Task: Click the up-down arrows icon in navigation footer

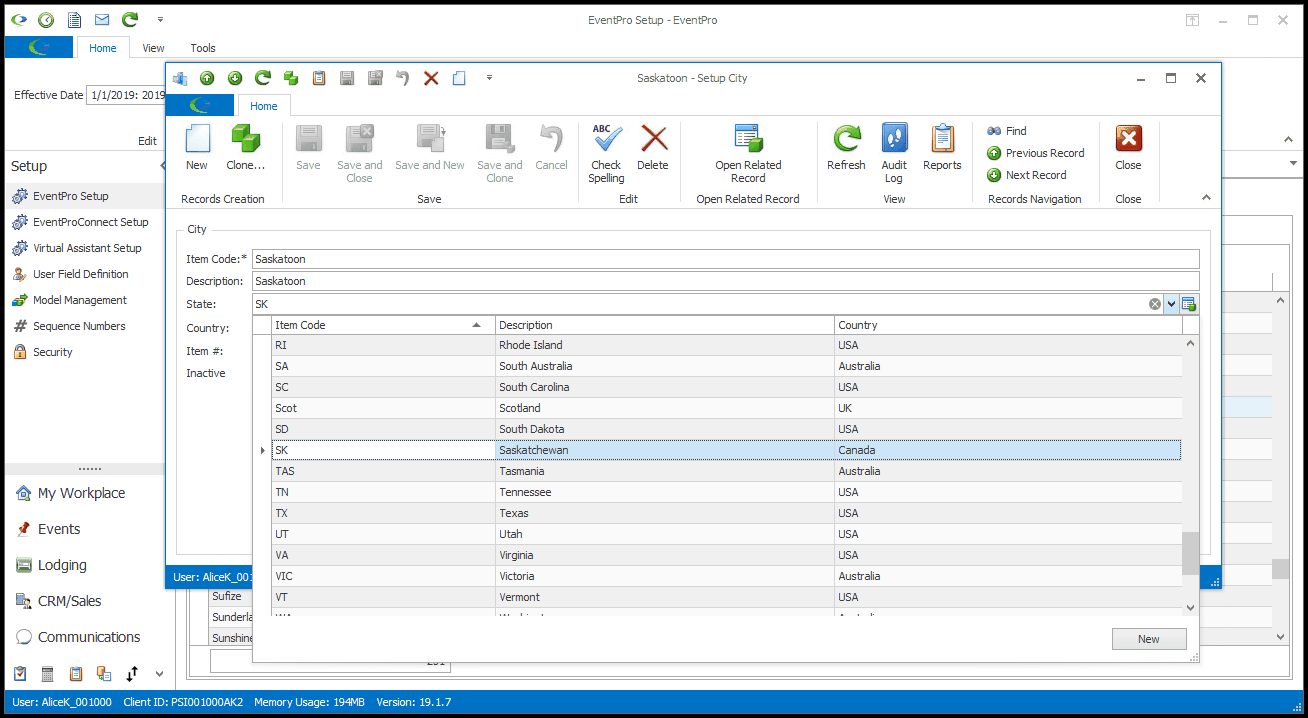Action: coord(131,674)
